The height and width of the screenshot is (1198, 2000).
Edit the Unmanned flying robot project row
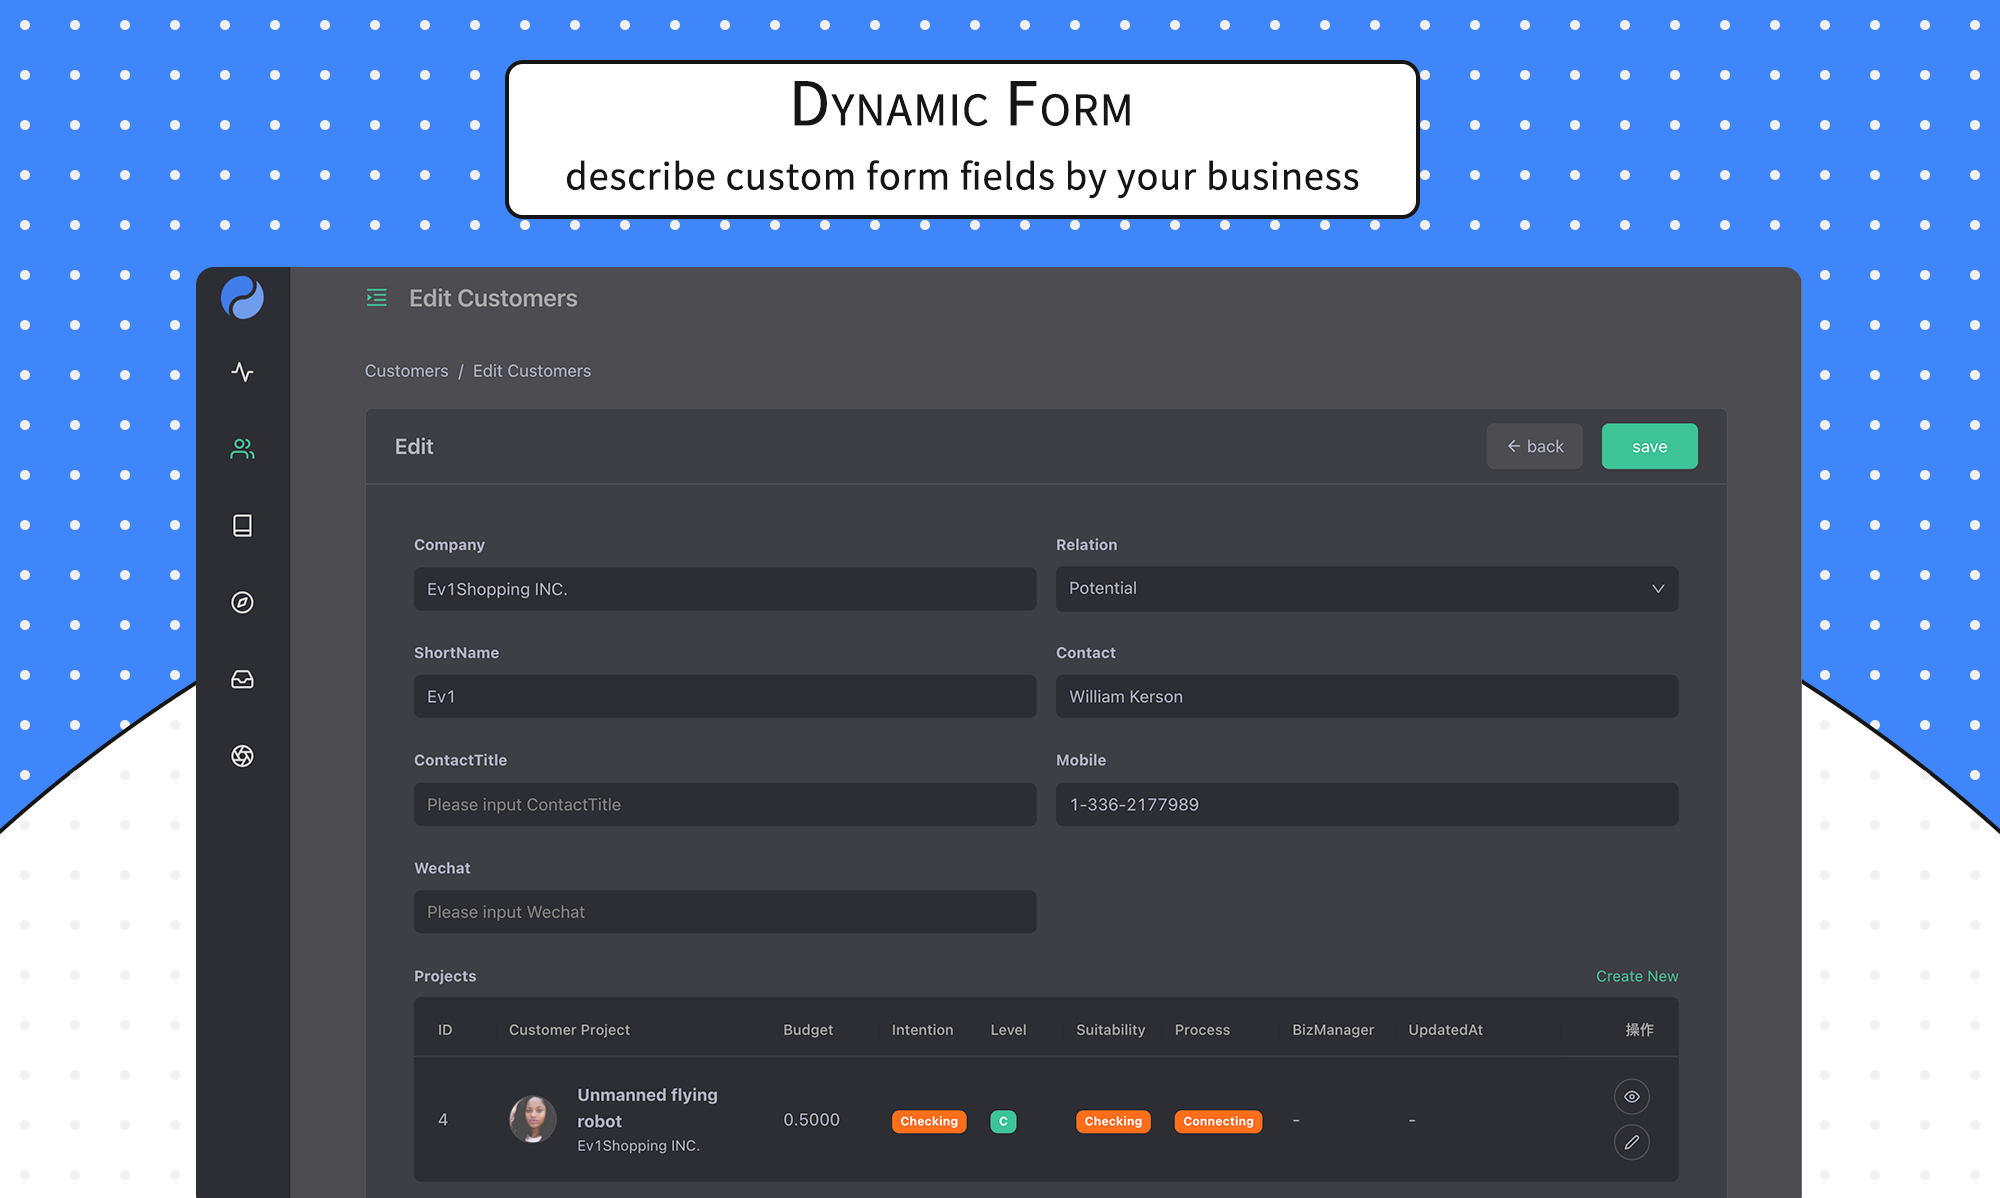(1632, 1142)
